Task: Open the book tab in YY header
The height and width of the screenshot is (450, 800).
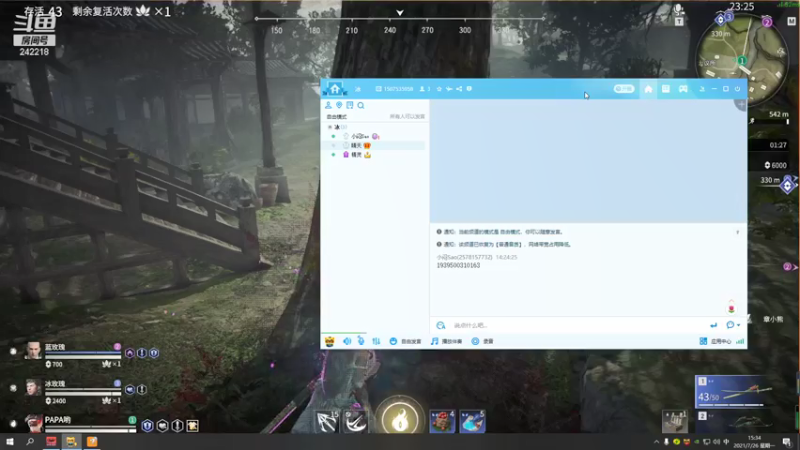Action: click(x=666, y=89)
